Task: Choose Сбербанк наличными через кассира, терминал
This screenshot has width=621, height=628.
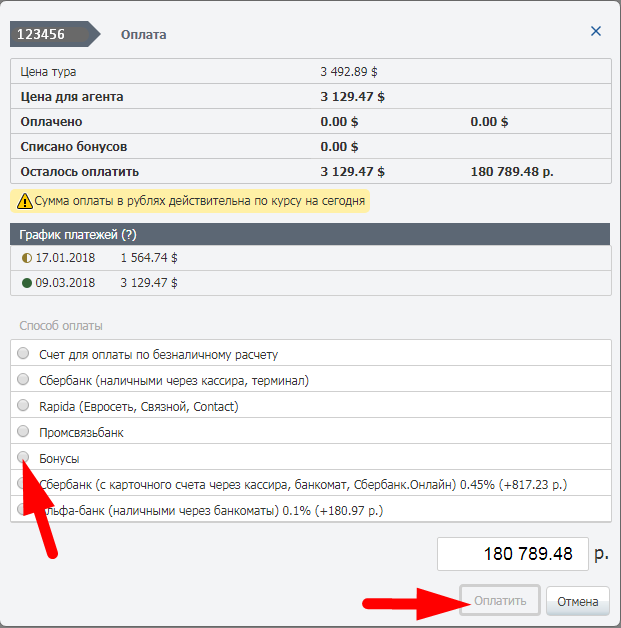Action: coord(23,380)
